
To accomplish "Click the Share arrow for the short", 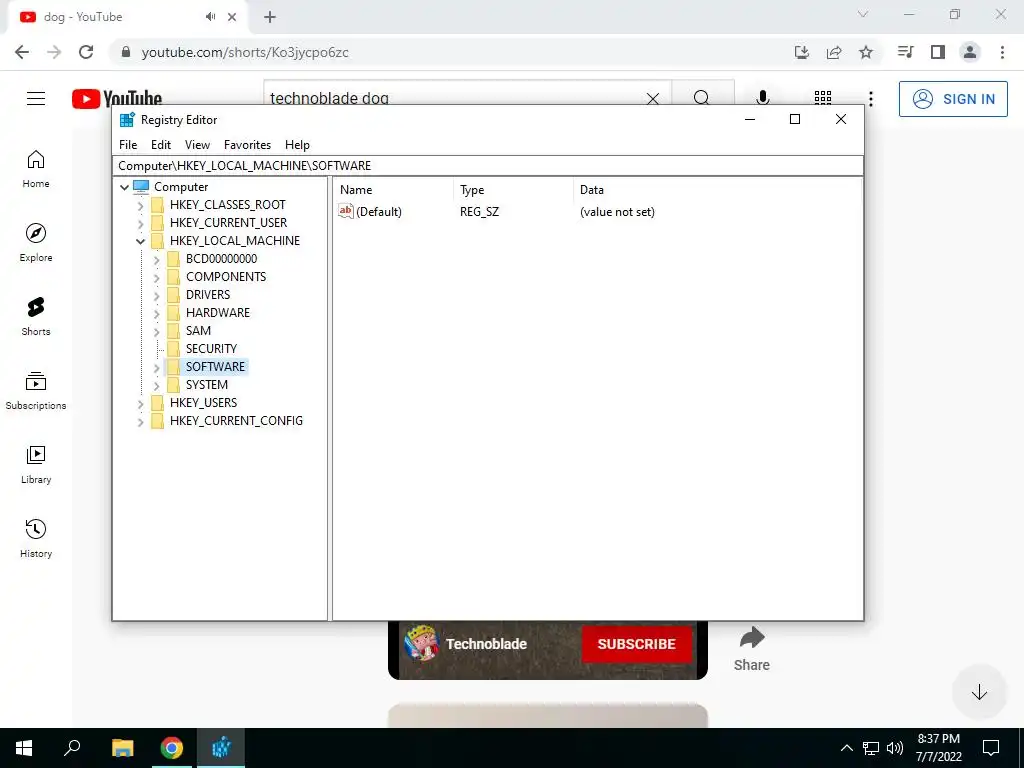I will [752, 637].
